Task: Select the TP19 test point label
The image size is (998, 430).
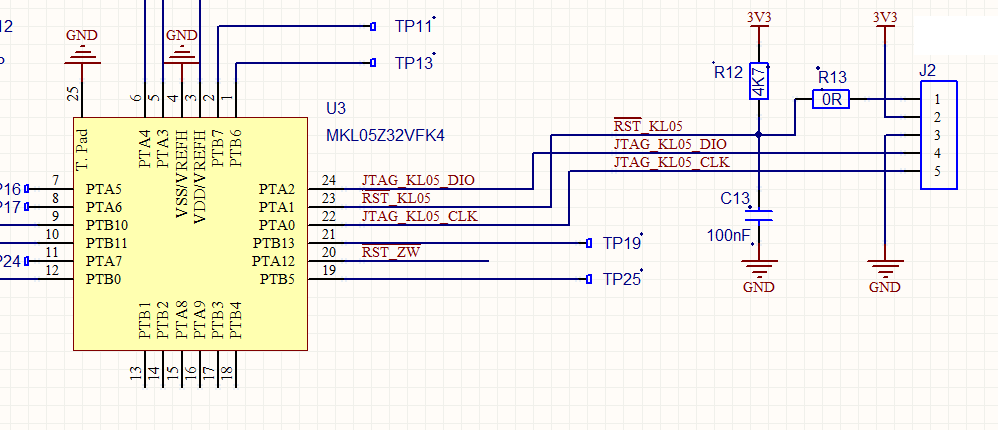Action: tap(622, 244)
